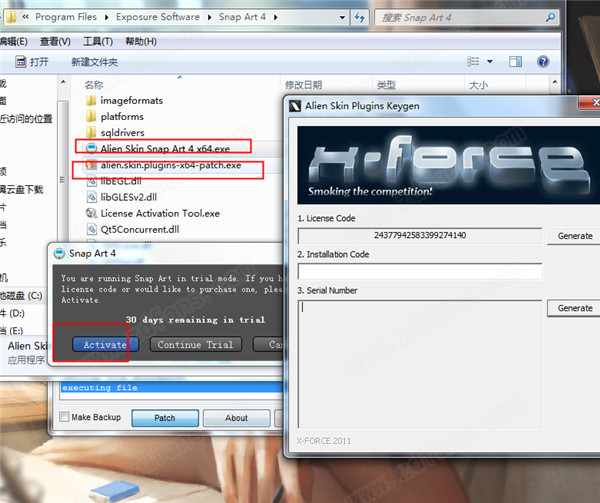Select License Activation Tool.exe icon
The width and height of the screenshot is (600, 503).
[x=91, y=213]
